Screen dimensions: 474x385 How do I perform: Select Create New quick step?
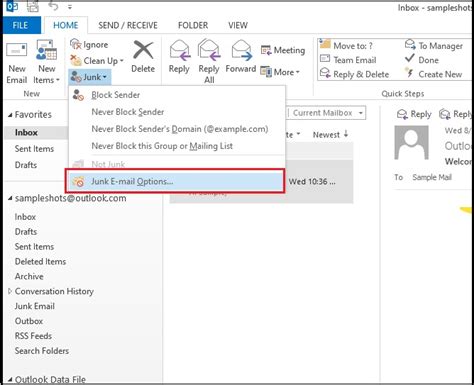[x=433, y=74]
